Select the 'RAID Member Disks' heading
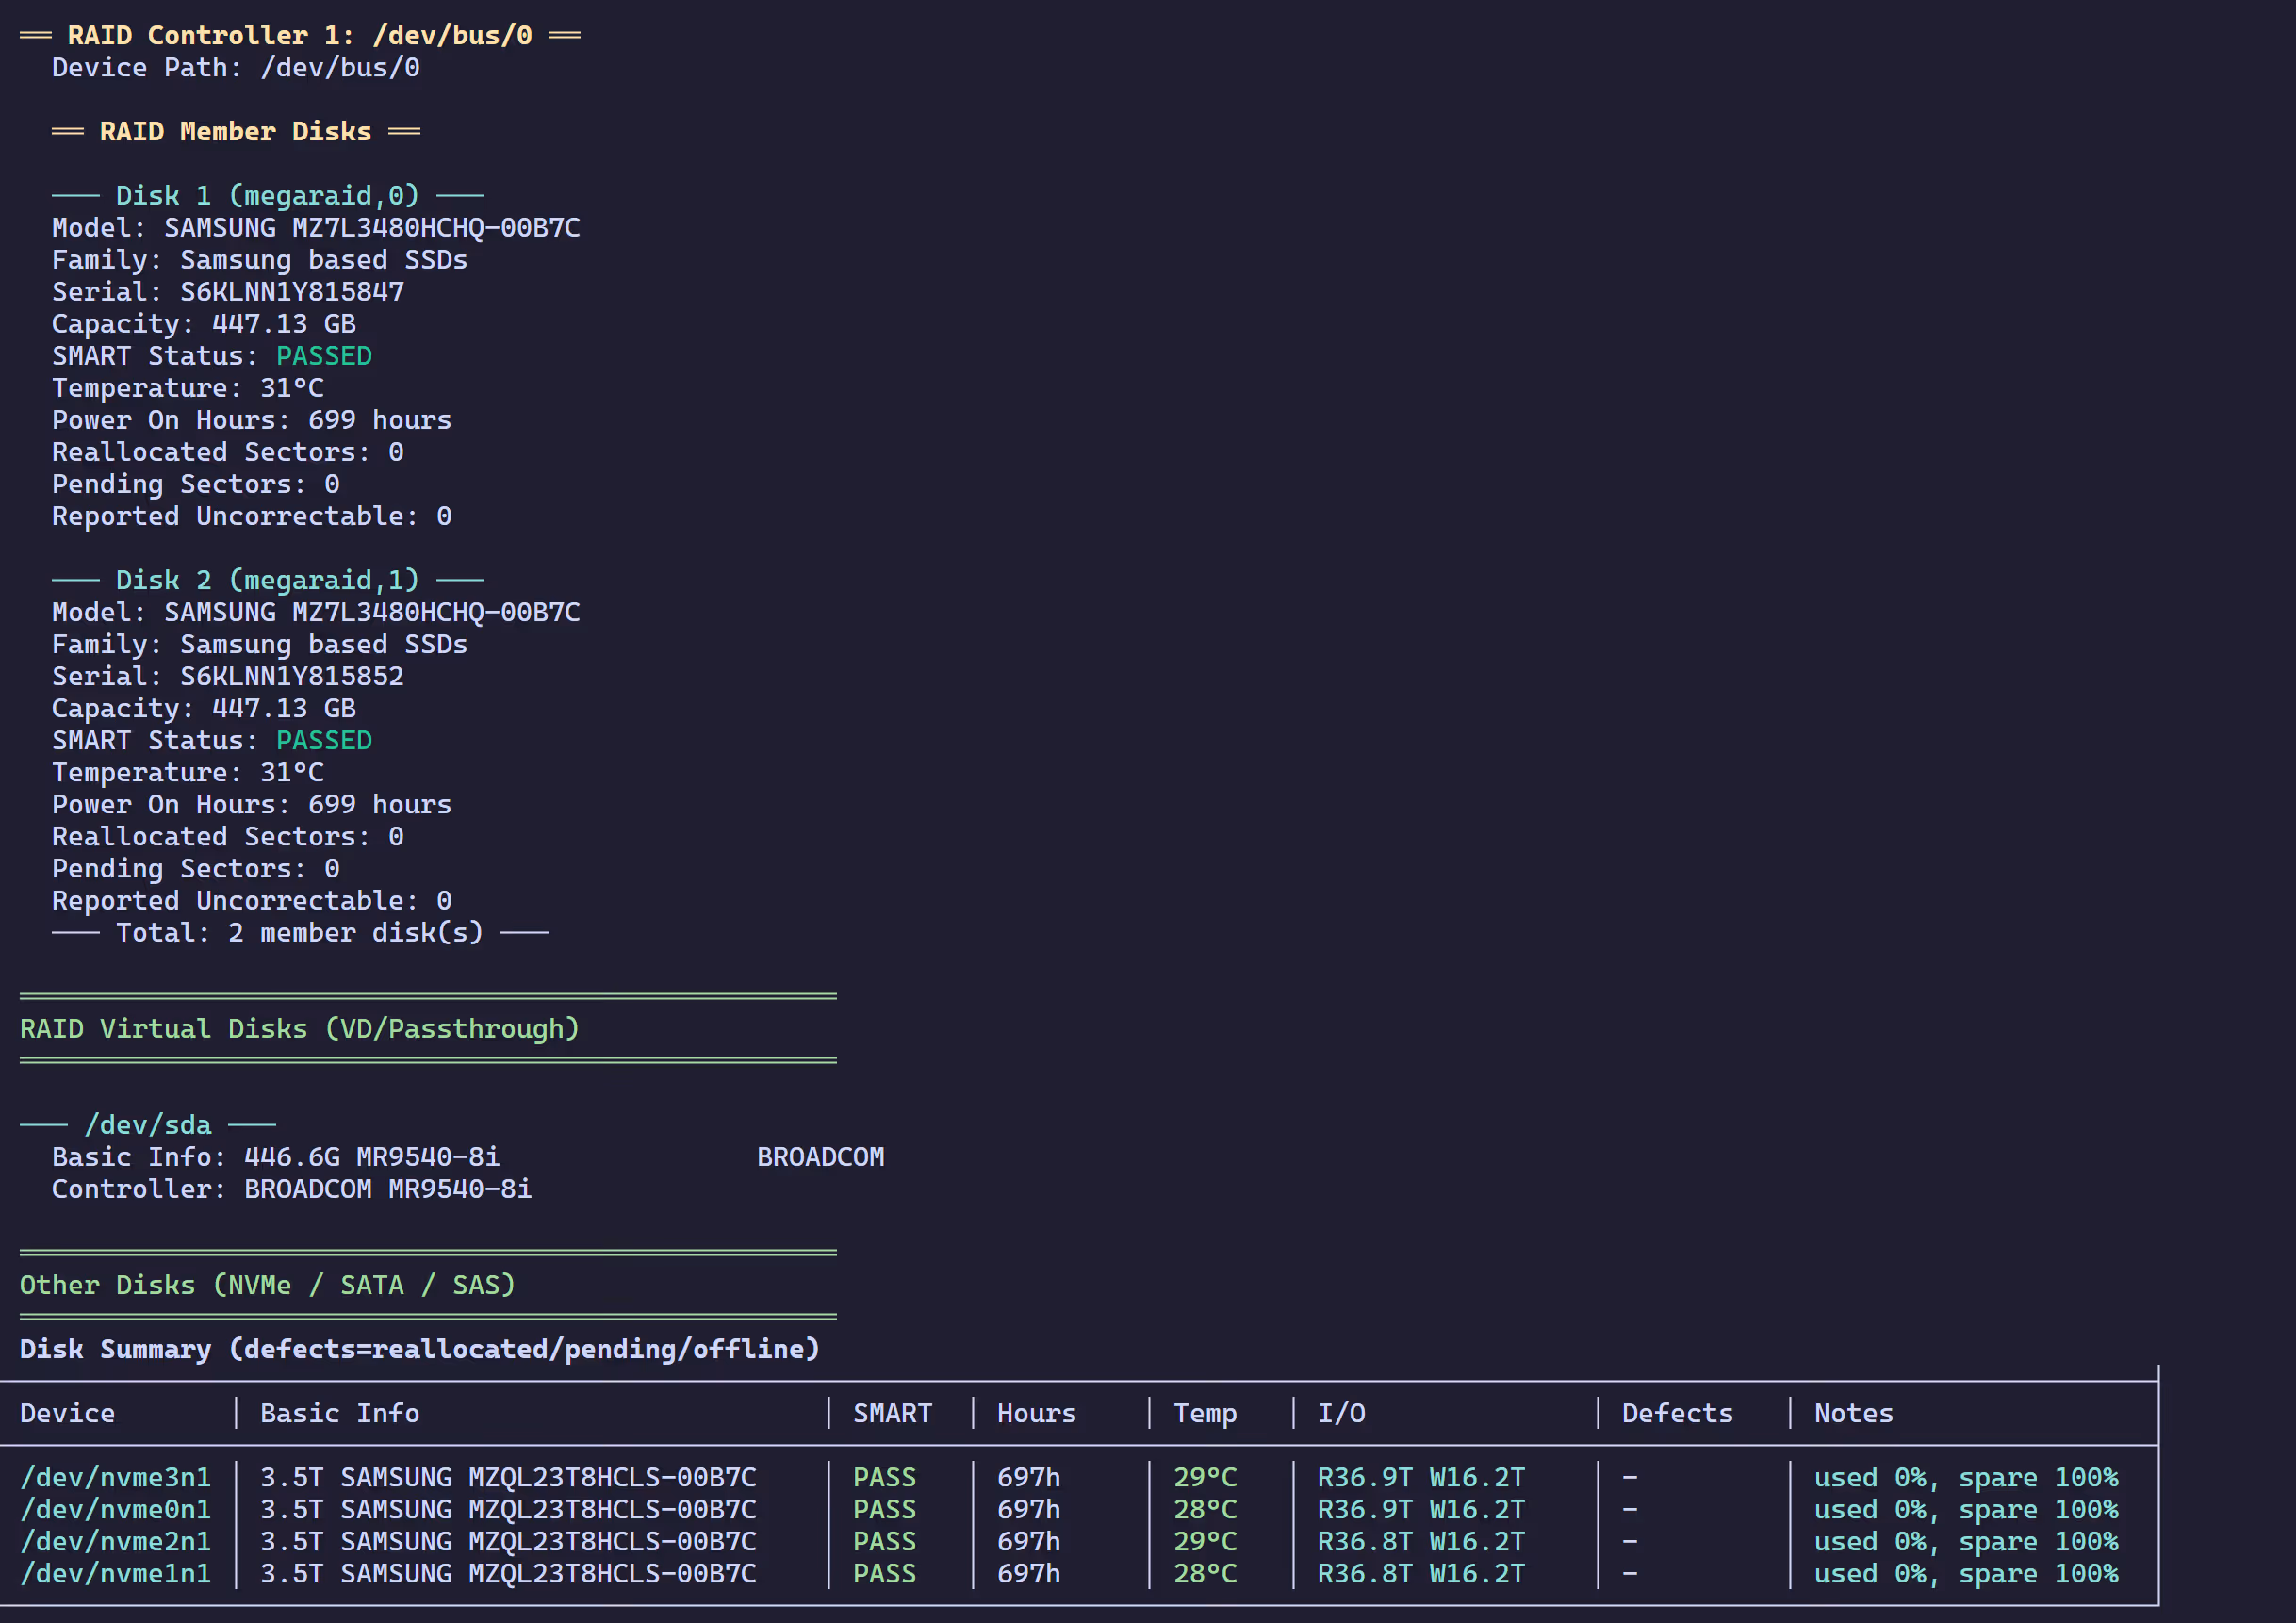This screenshot has width=2296, height=1623. click(236, 131)
